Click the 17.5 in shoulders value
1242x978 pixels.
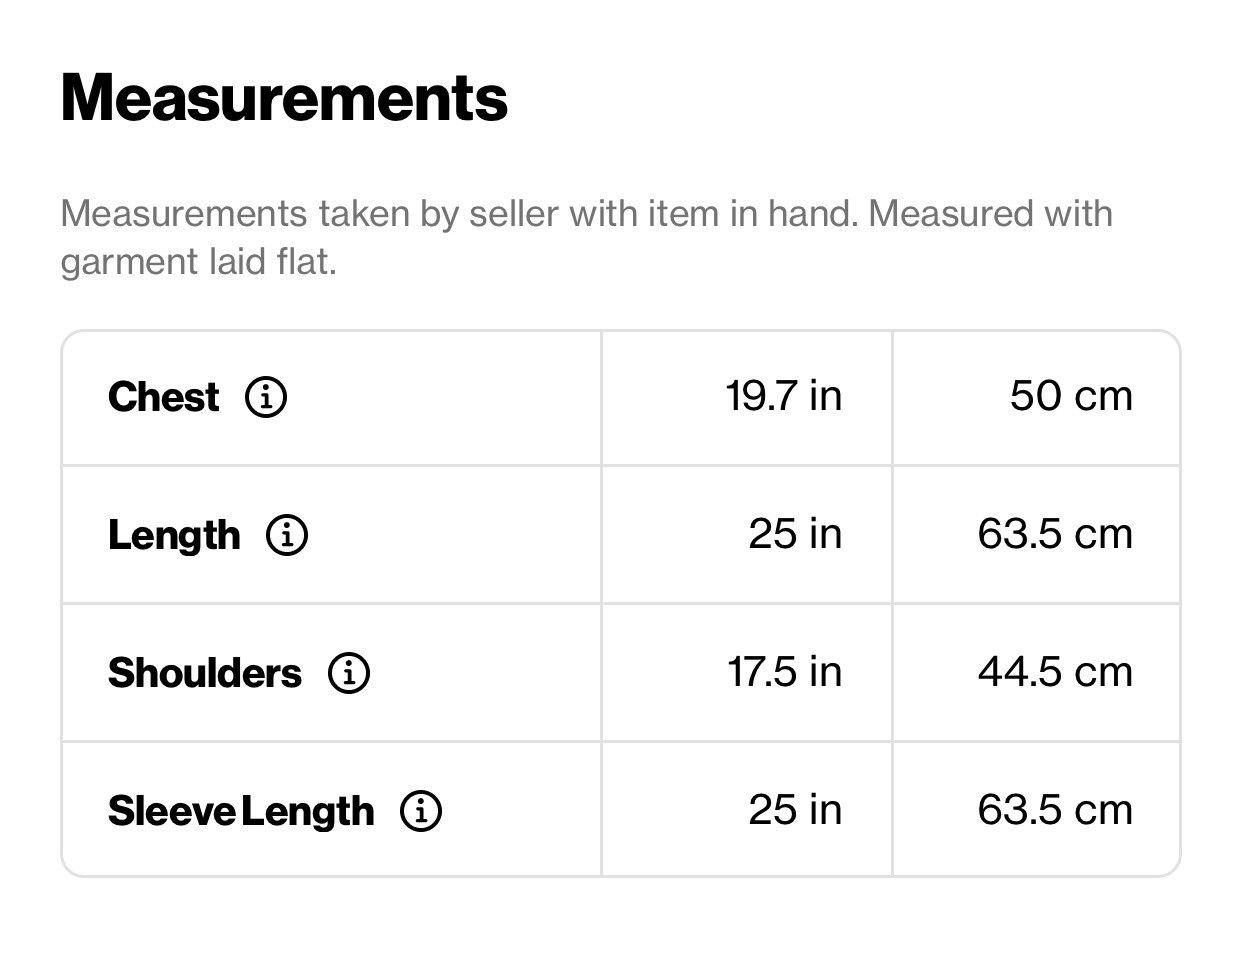784,672
